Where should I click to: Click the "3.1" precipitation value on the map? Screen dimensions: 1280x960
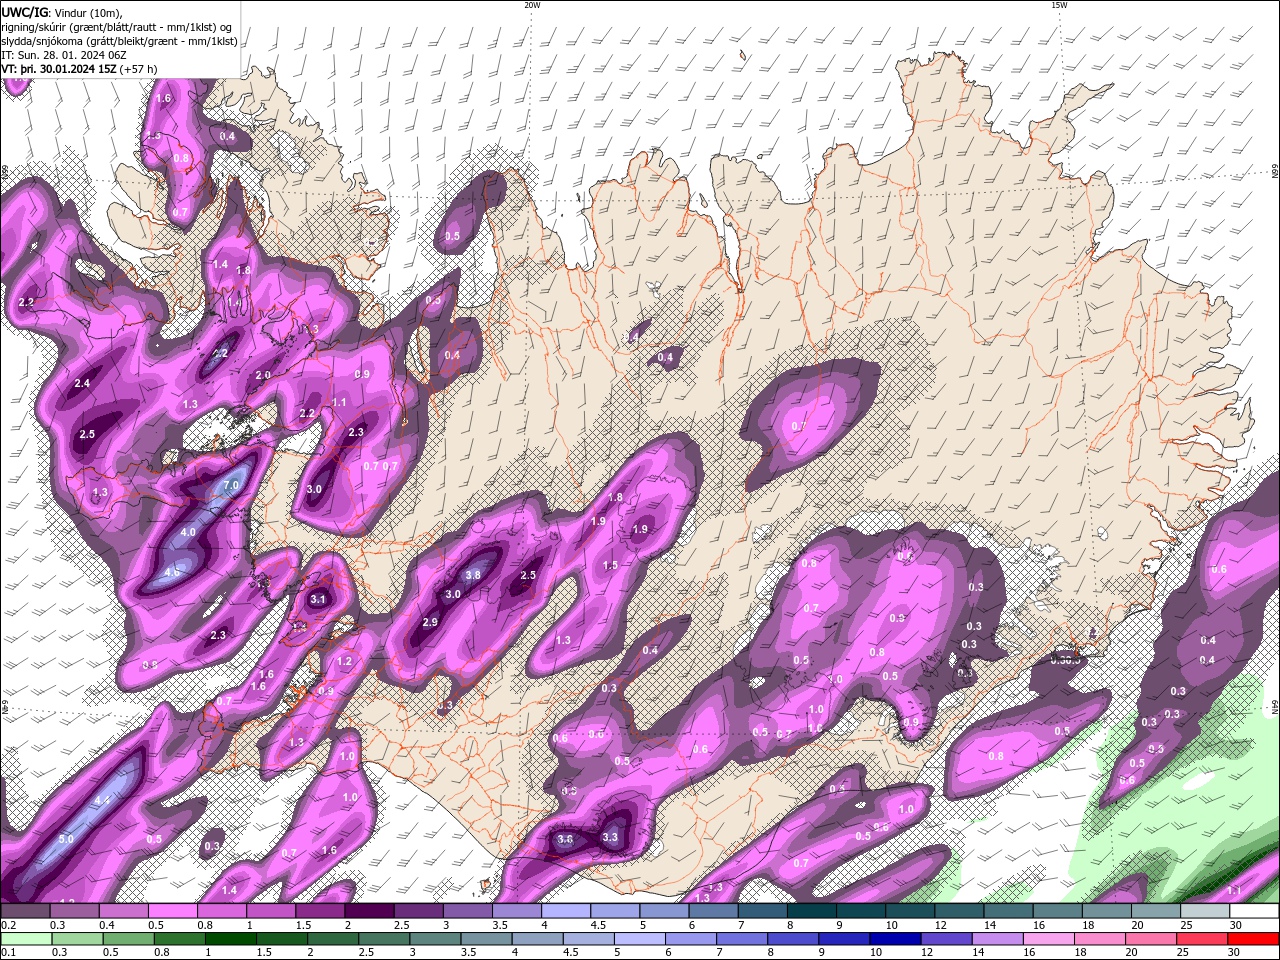pyautogui.click(x=319, y=600)
